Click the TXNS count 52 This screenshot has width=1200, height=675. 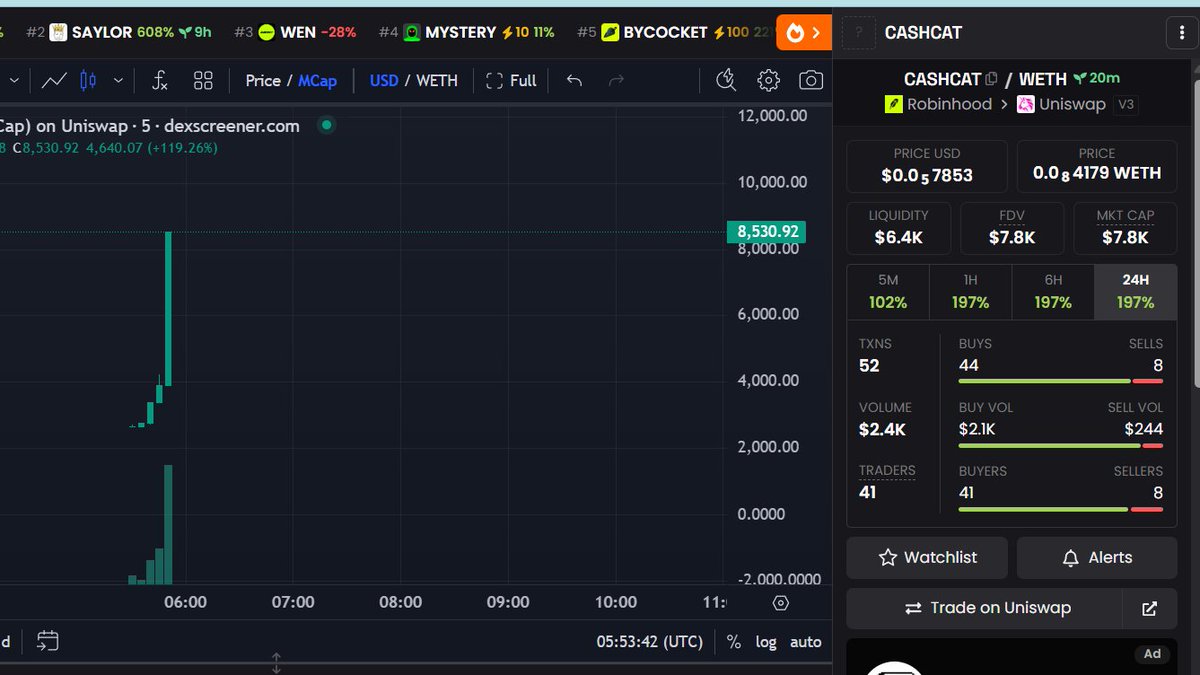[869, 366]
